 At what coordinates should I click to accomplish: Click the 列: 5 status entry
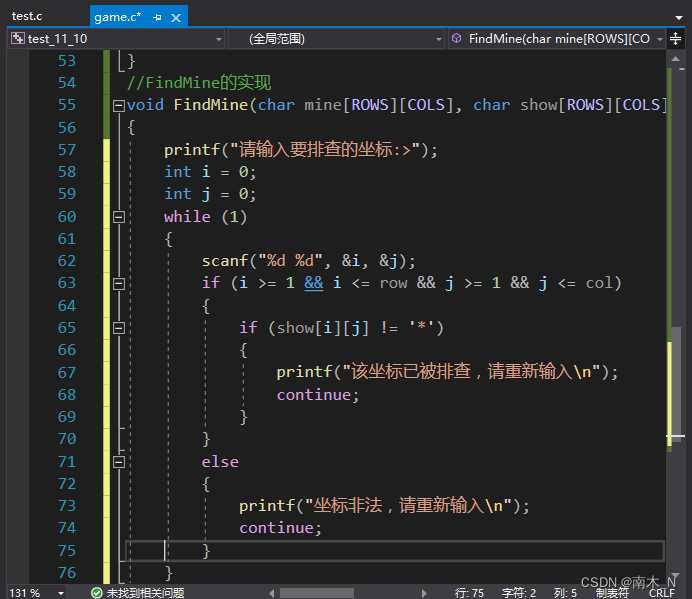[x=565, y=593]
